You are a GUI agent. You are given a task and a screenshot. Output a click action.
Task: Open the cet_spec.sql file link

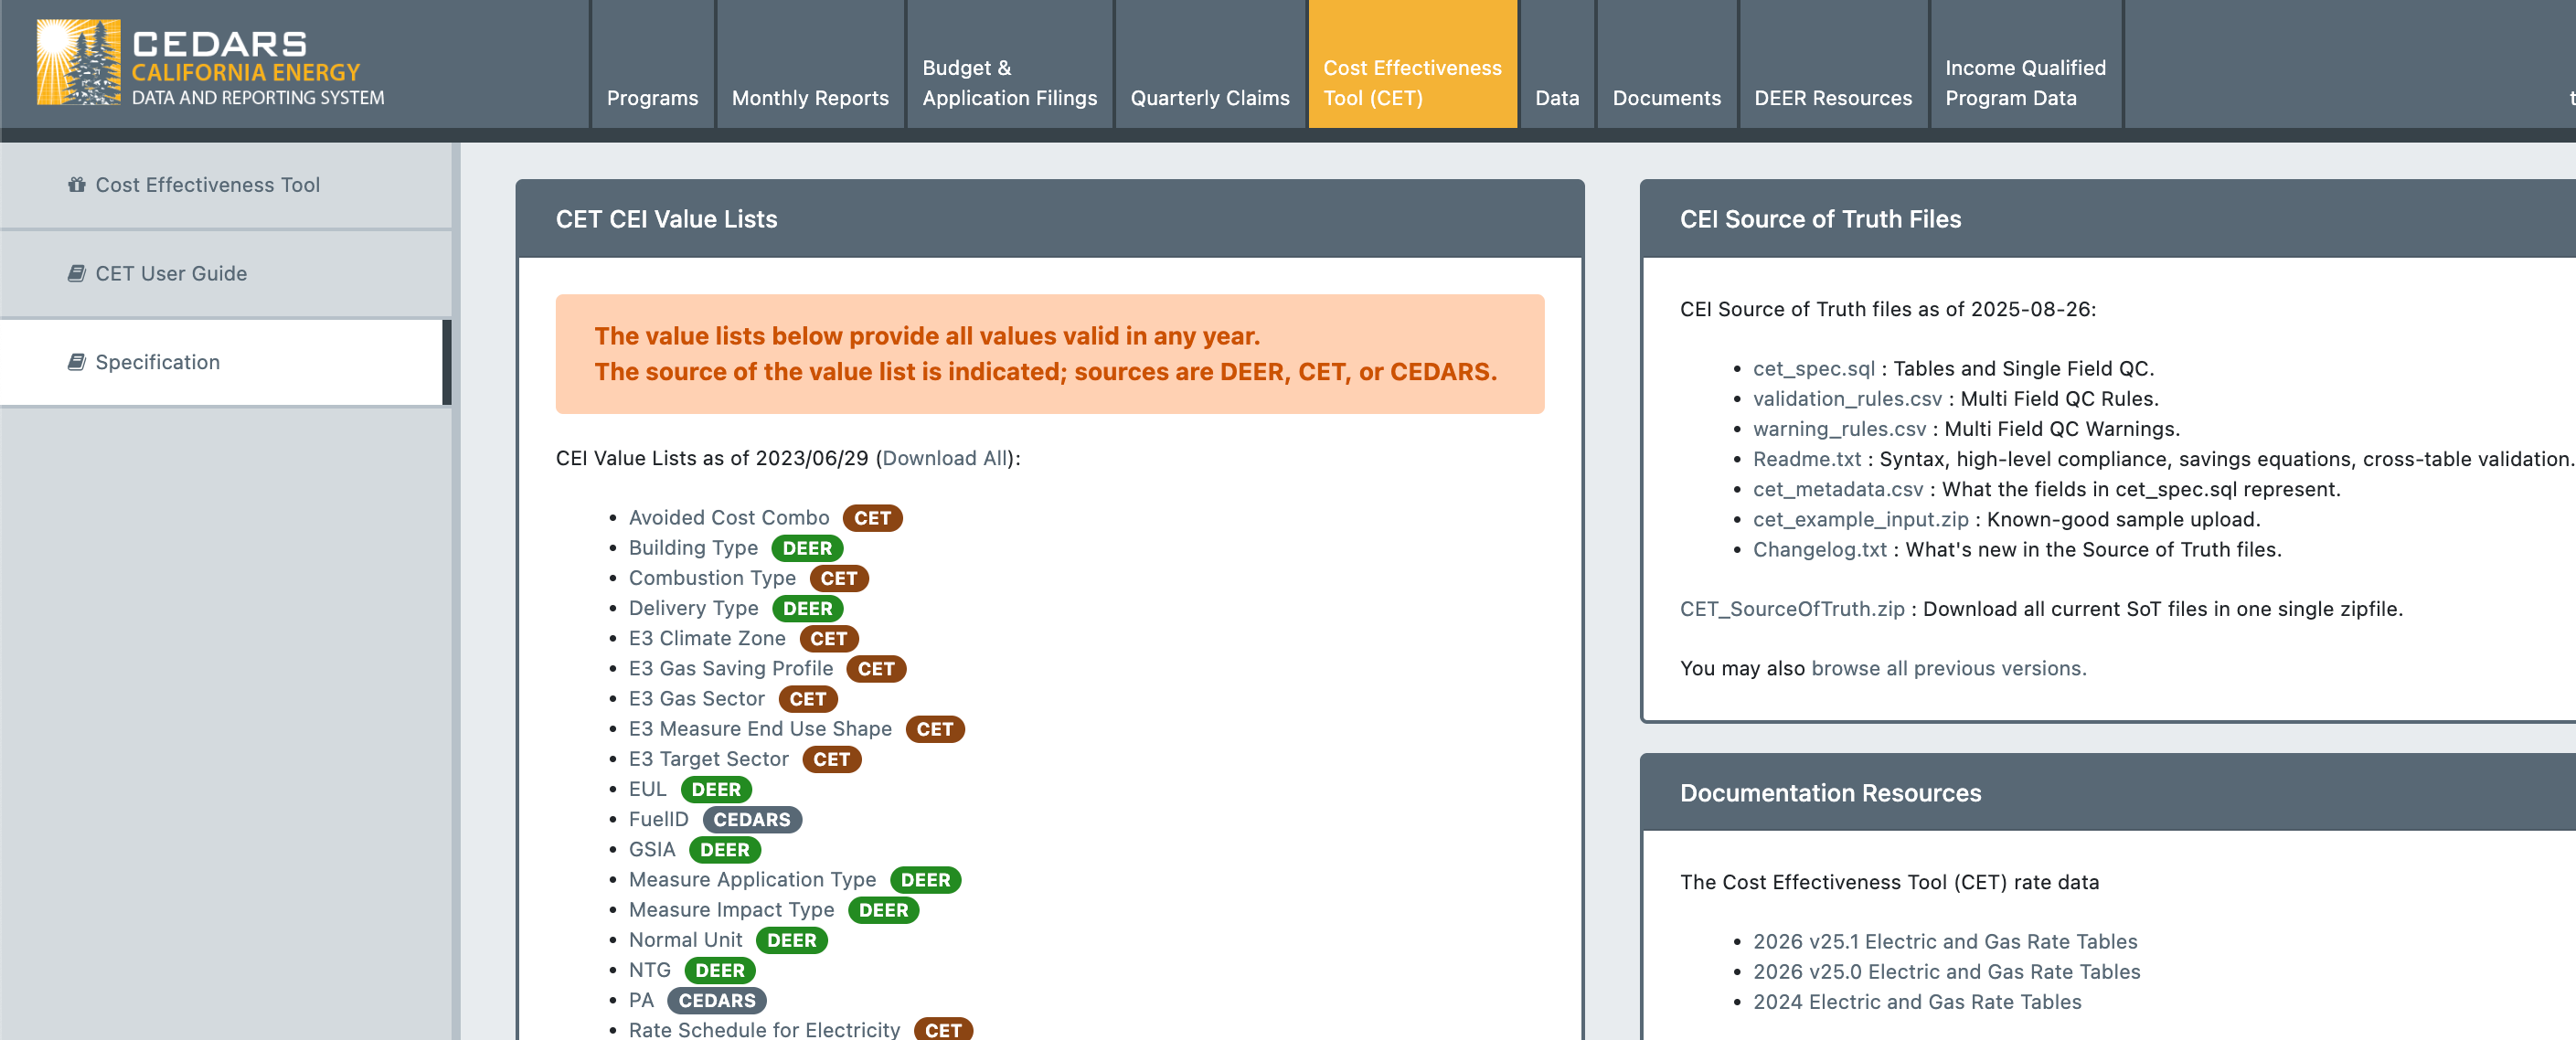[x=1813, y=369]
